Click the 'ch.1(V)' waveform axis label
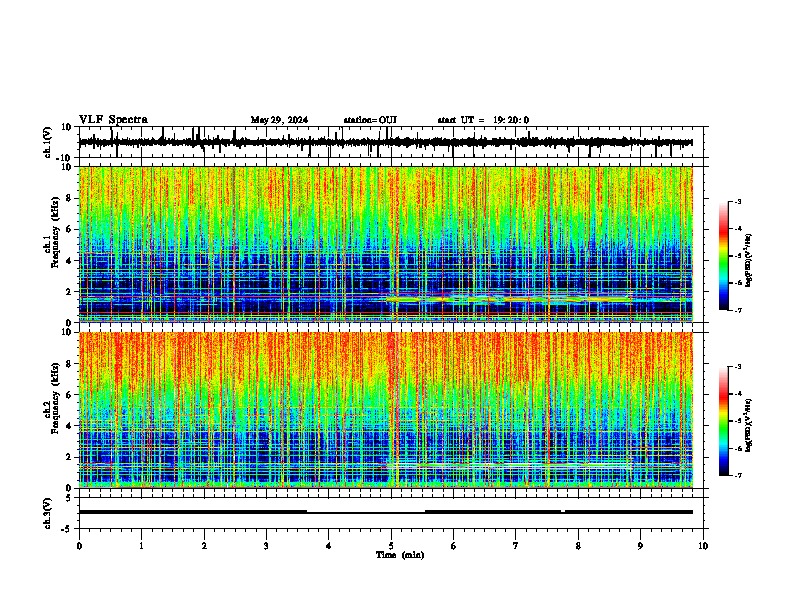Image resolution: width=792 pixels, height=612 pixels. pyautogui.click(x=48, y=142)
